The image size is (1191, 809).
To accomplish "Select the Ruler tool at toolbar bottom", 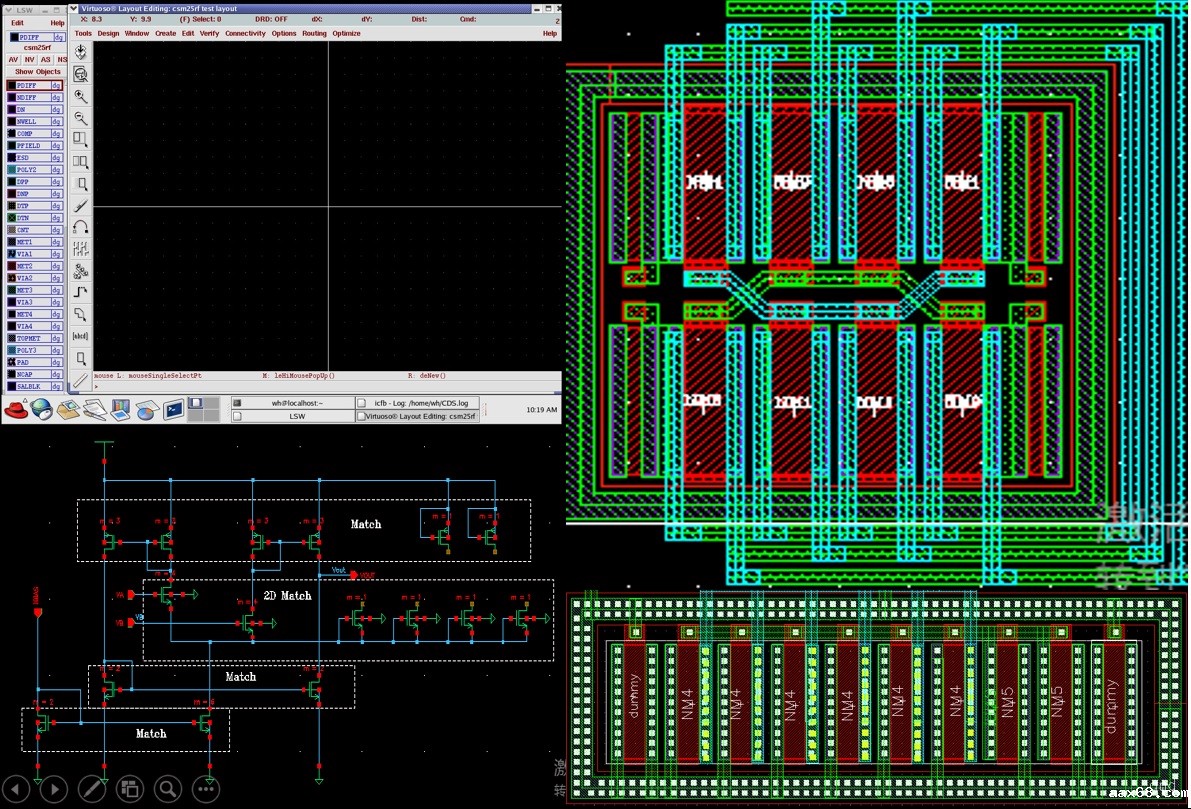I will click(81, 380).
